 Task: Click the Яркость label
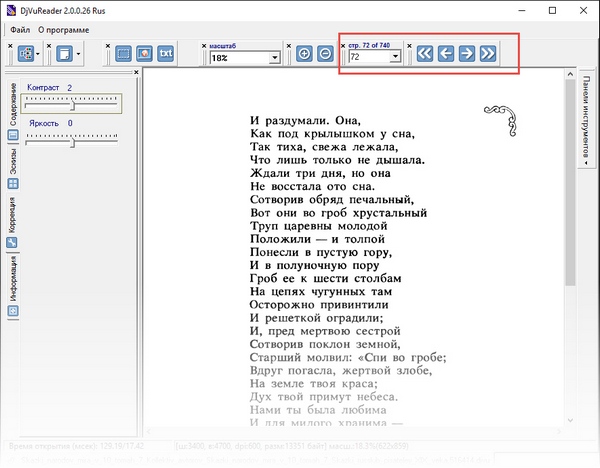pyautogui.click(x=44, y=123)
